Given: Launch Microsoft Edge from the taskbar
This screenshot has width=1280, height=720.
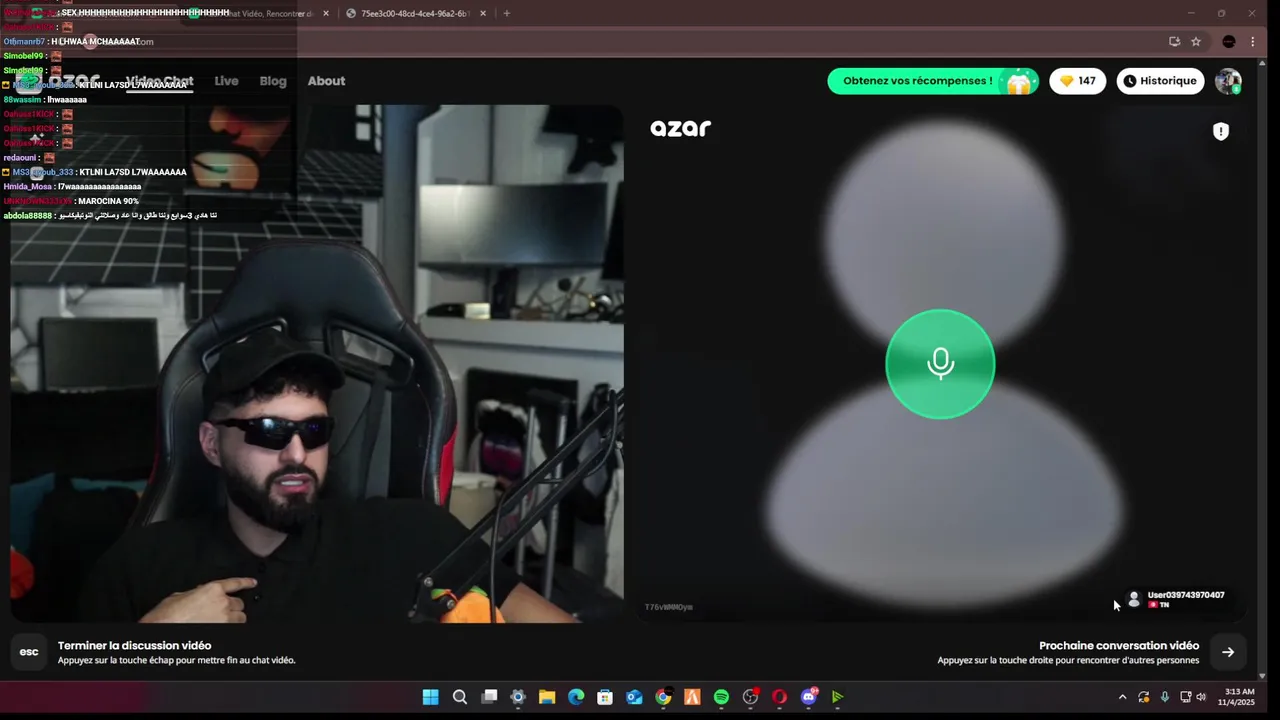Looking at the screenshot, I should pos(576,697).
